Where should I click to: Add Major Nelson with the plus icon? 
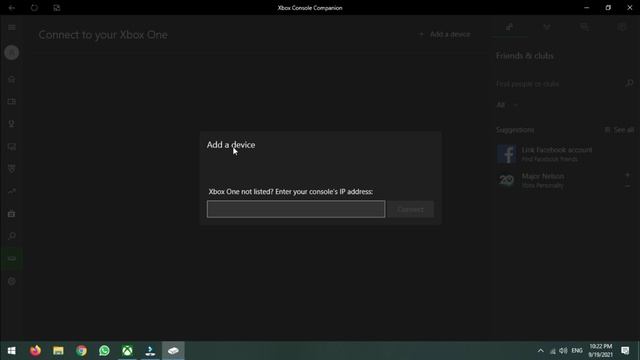(x=627, y=175)
